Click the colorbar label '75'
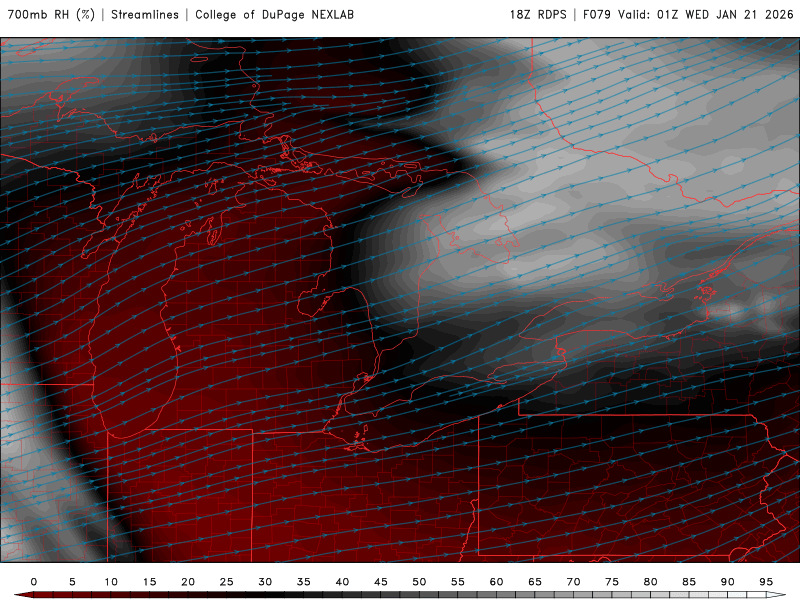 (x=612, y=582)
